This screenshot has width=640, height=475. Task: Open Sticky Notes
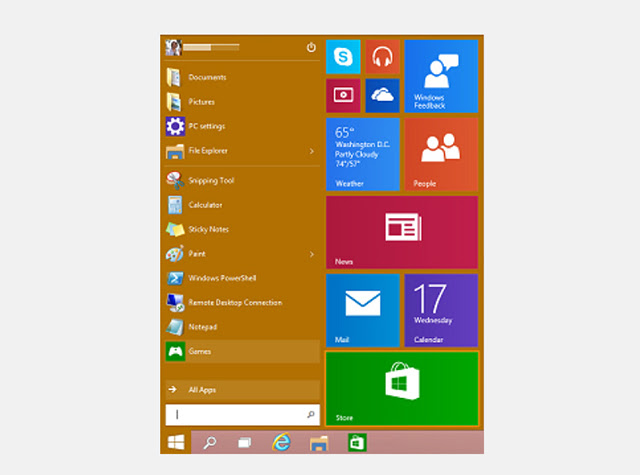(x=242, y=229)
